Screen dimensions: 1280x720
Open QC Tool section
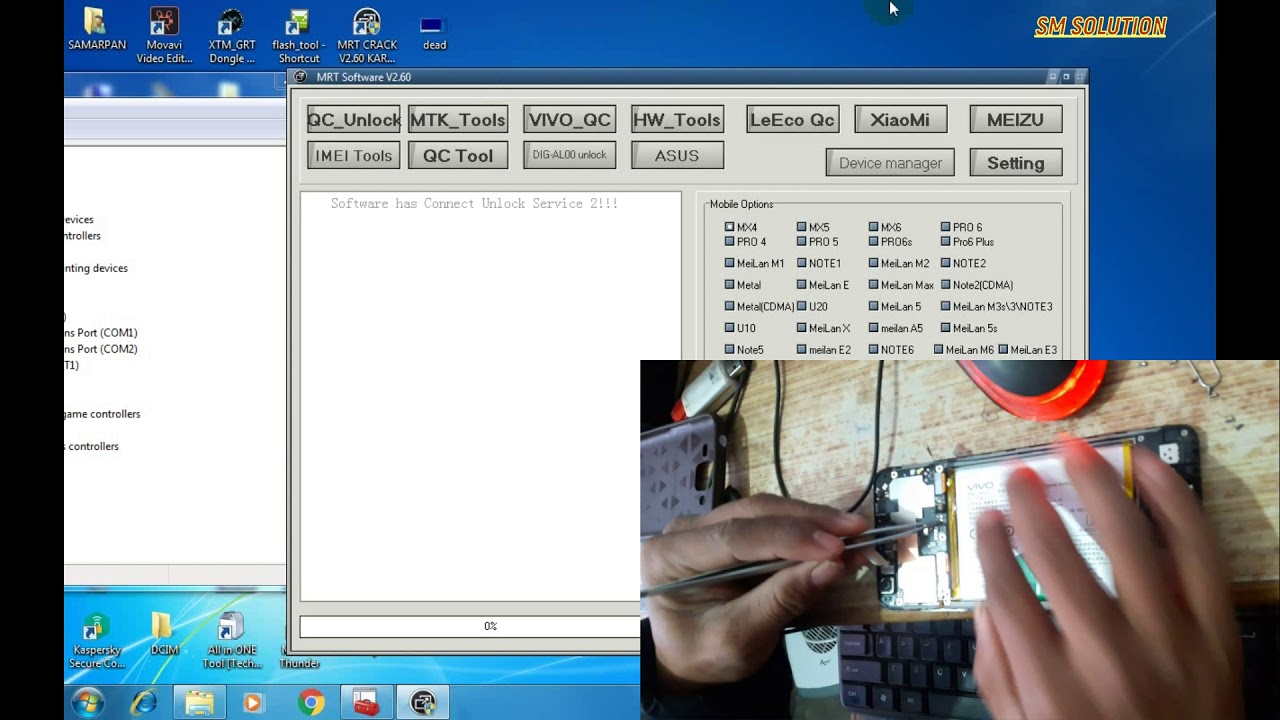pyautogui.click(x=458, y=156)
